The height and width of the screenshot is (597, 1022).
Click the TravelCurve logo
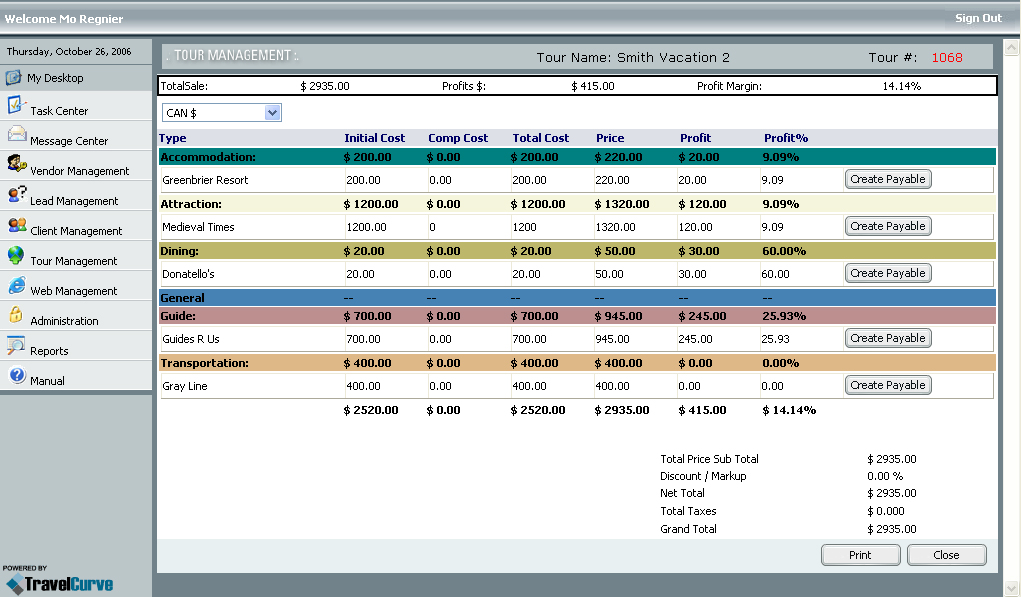59,584
